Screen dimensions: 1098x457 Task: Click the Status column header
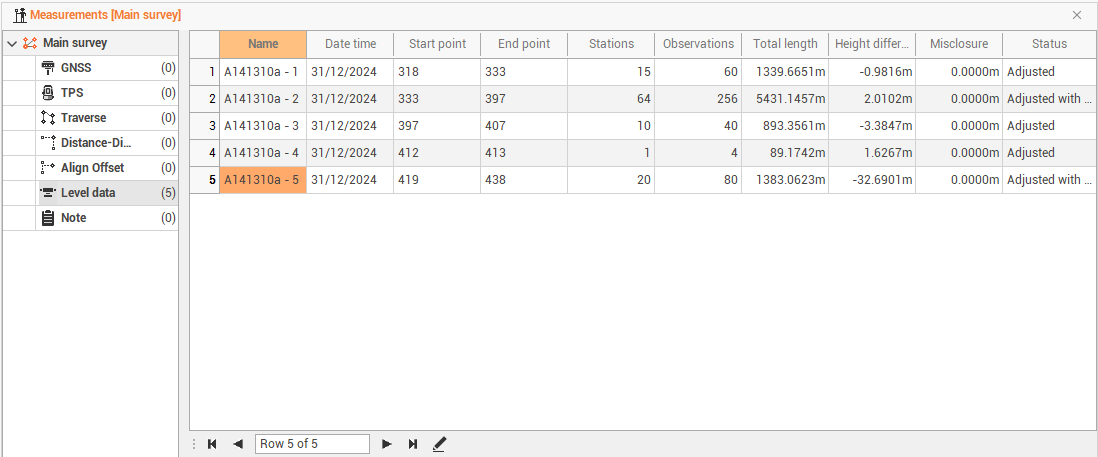[1049, 44]
